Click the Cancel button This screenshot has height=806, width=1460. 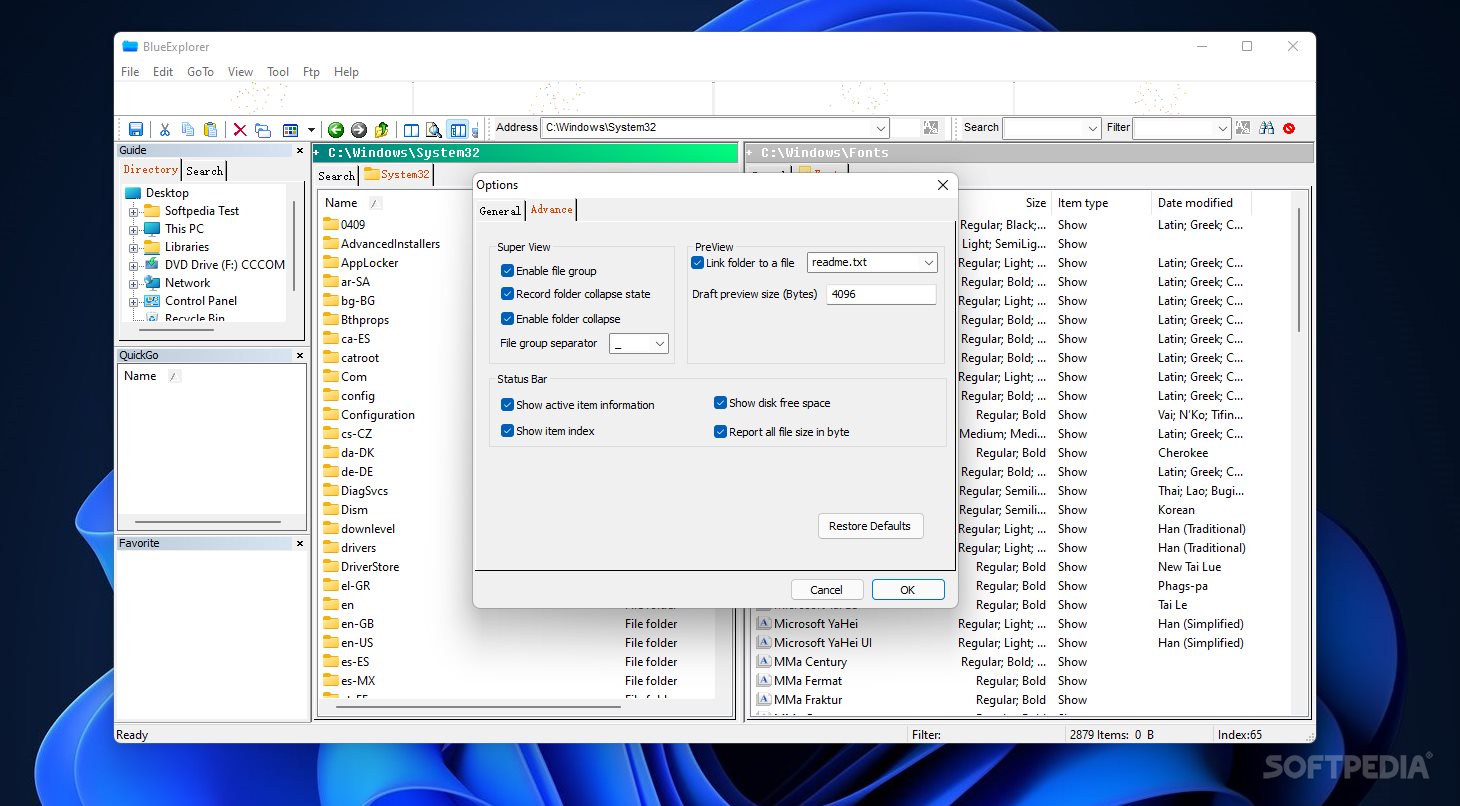click(827, 590)
